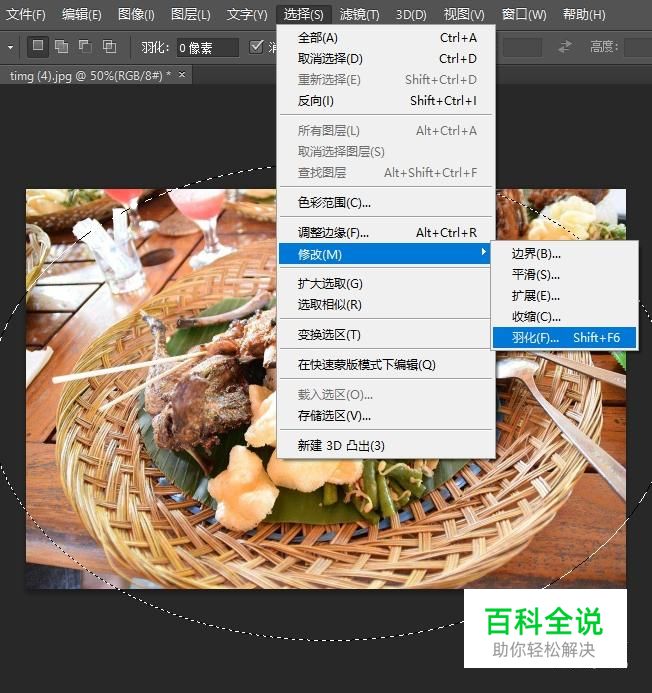Click the swap width and height arrows icon
The image size is (652, 693).
point(564,46)
